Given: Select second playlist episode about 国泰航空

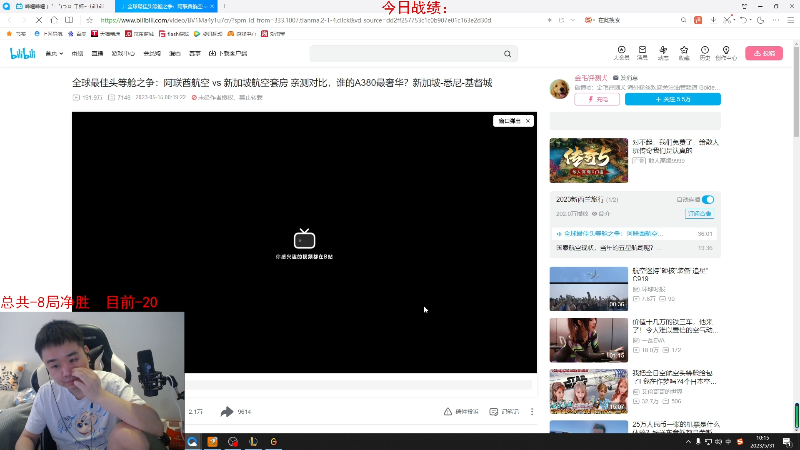Looking at the screenshot, I should tap(635, 248).
